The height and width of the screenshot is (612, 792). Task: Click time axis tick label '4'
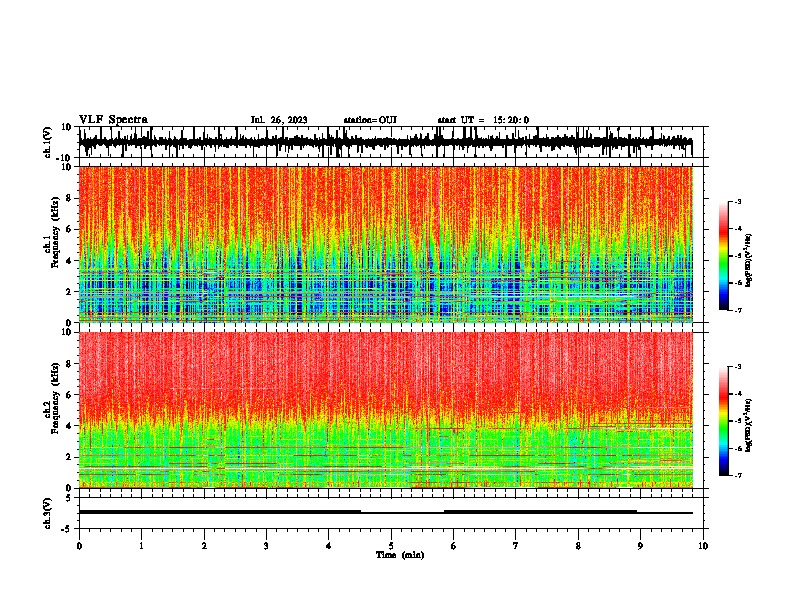point(329,546)
